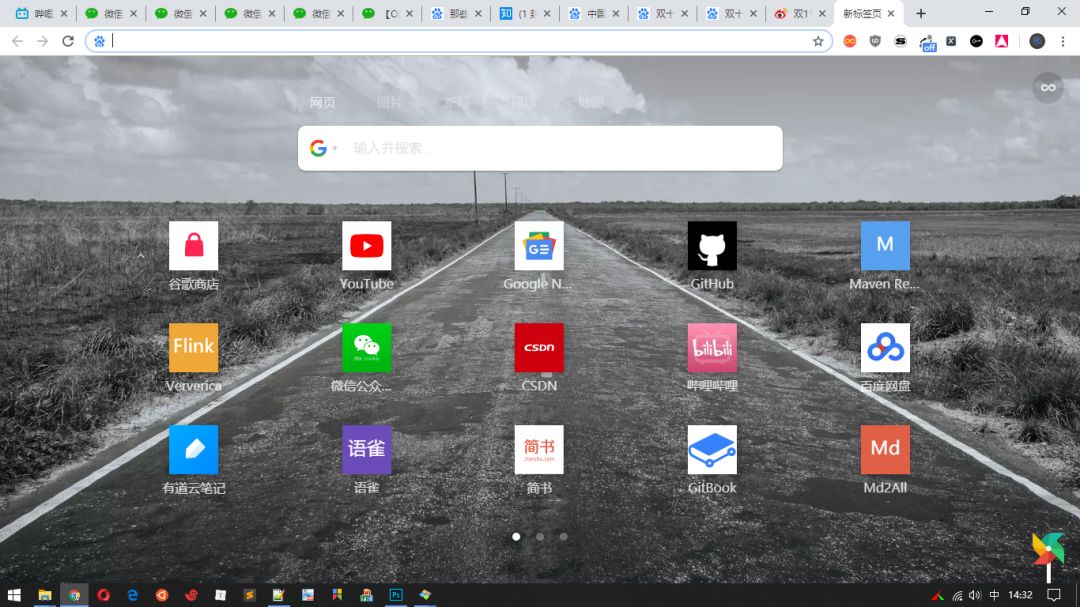Image resolution: width=1080 pixels, height=607 pixels.
Task: Open a new browser tab with plus button
Action: [921, 13]
